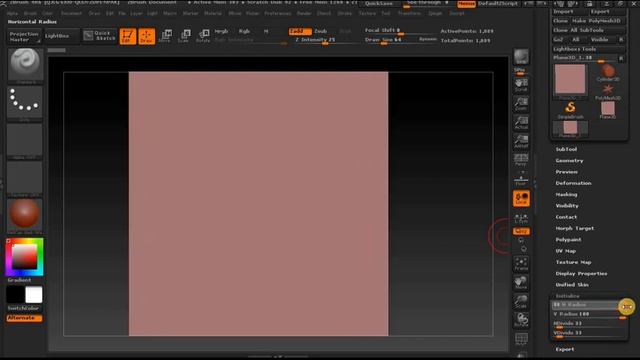Click the AAHalf icon
The height and width of the screenshot is (360, 640).
(x=521, y=142)
